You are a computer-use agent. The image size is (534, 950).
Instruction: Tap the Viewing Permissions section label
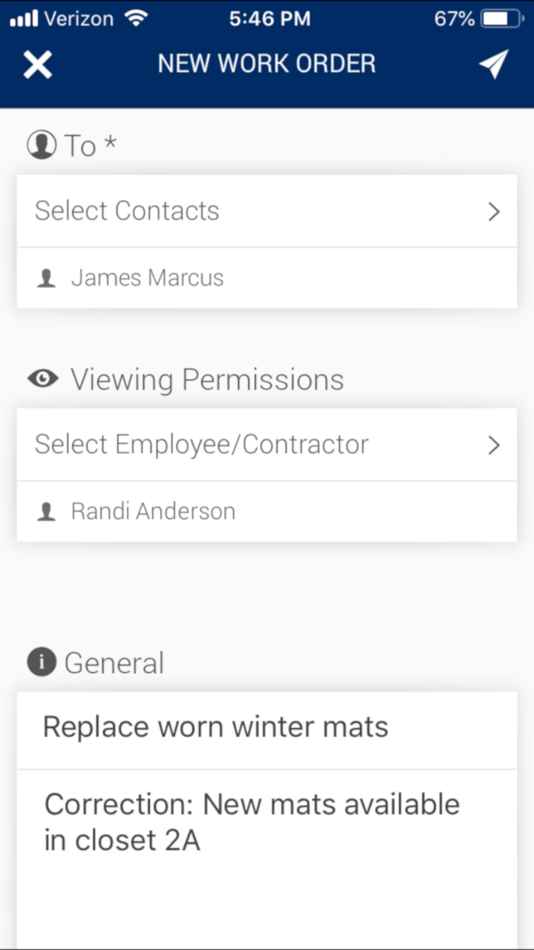click(207, 380)
